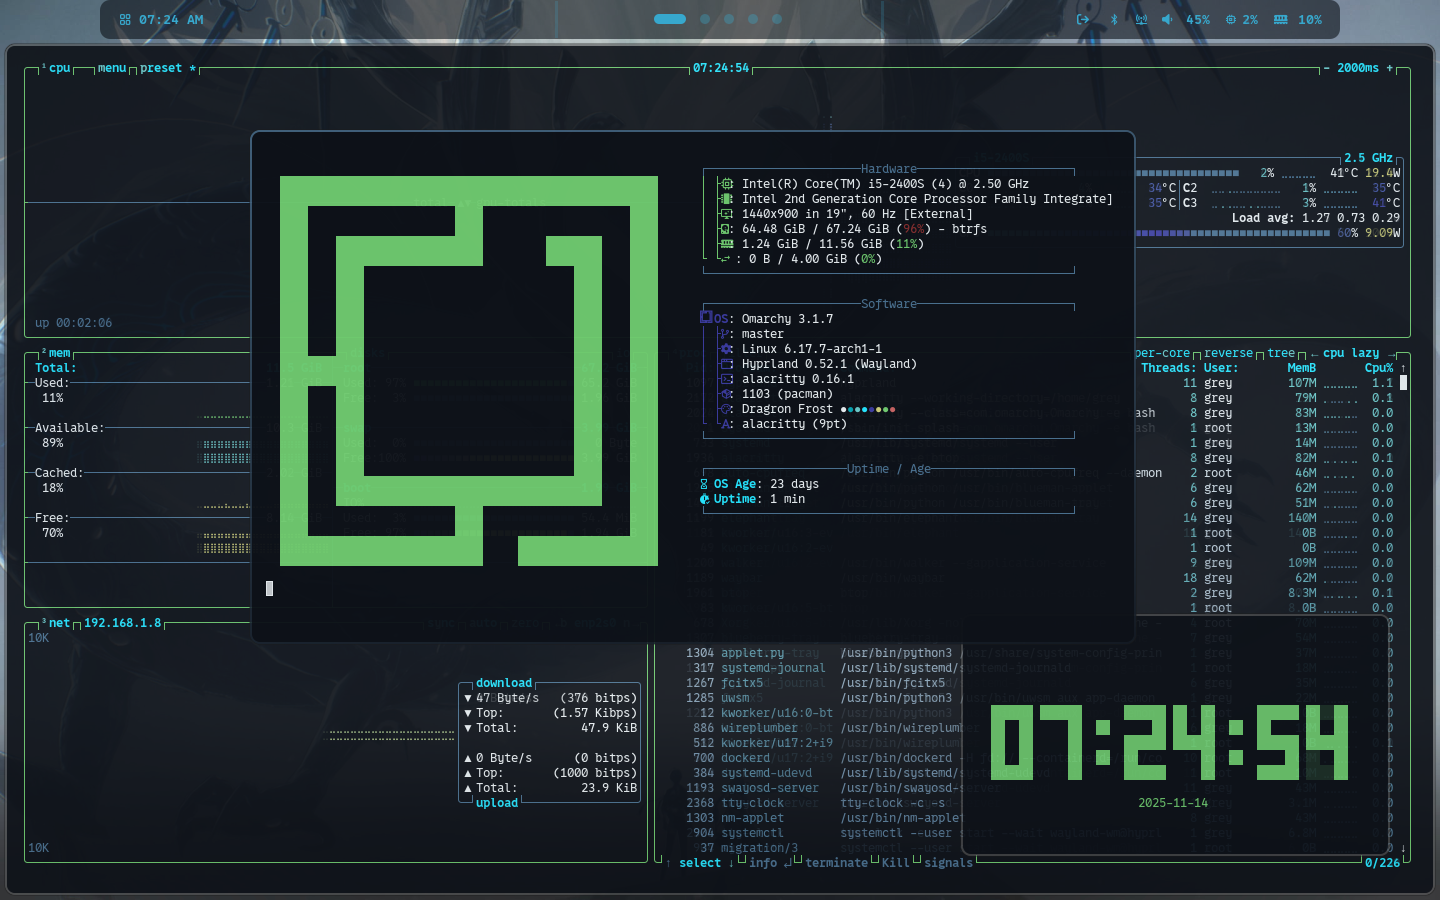Click the Omarchy OS icon in fastfetch output
Screen dimensions: 1440x900
click(x=705, y=318)
